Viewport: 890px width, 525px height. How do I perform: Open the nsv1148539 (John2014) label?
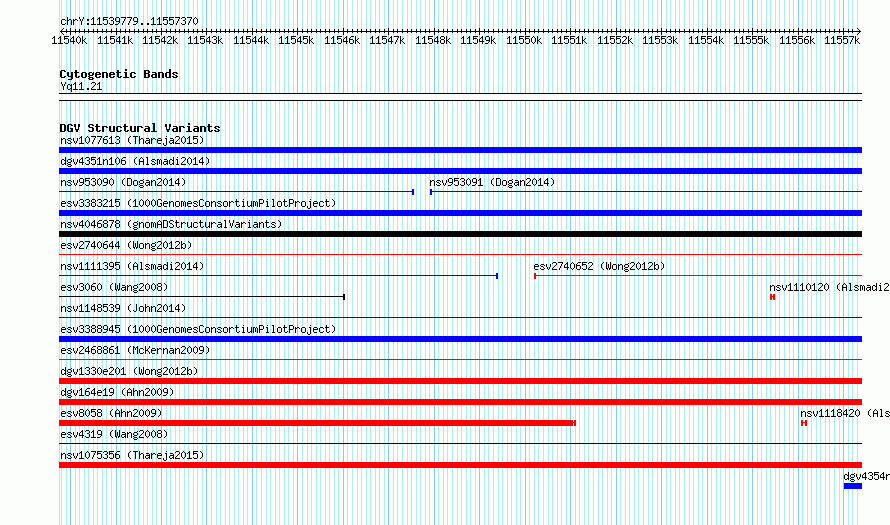[x=123, y=308]
